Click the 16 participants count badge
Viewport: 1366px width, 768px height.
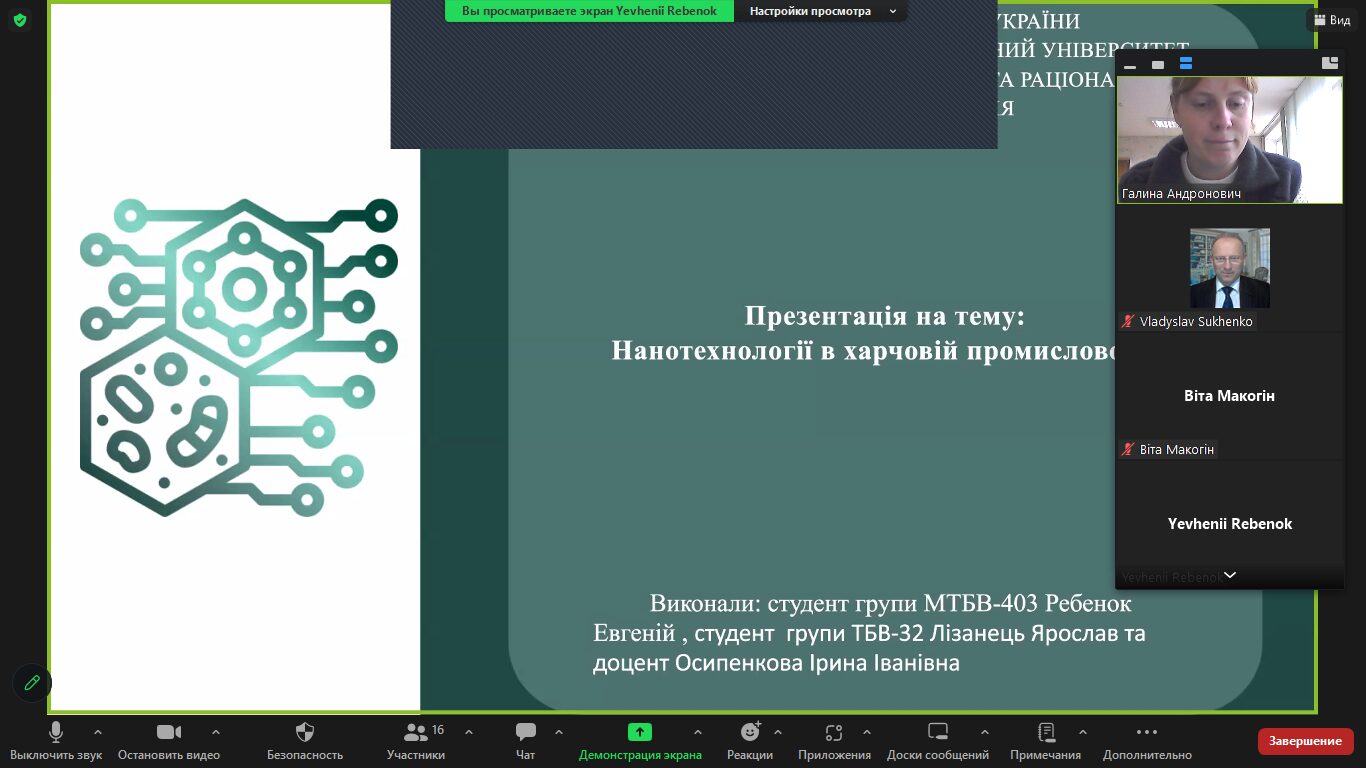pyautogui.click(x=438, y=730)
